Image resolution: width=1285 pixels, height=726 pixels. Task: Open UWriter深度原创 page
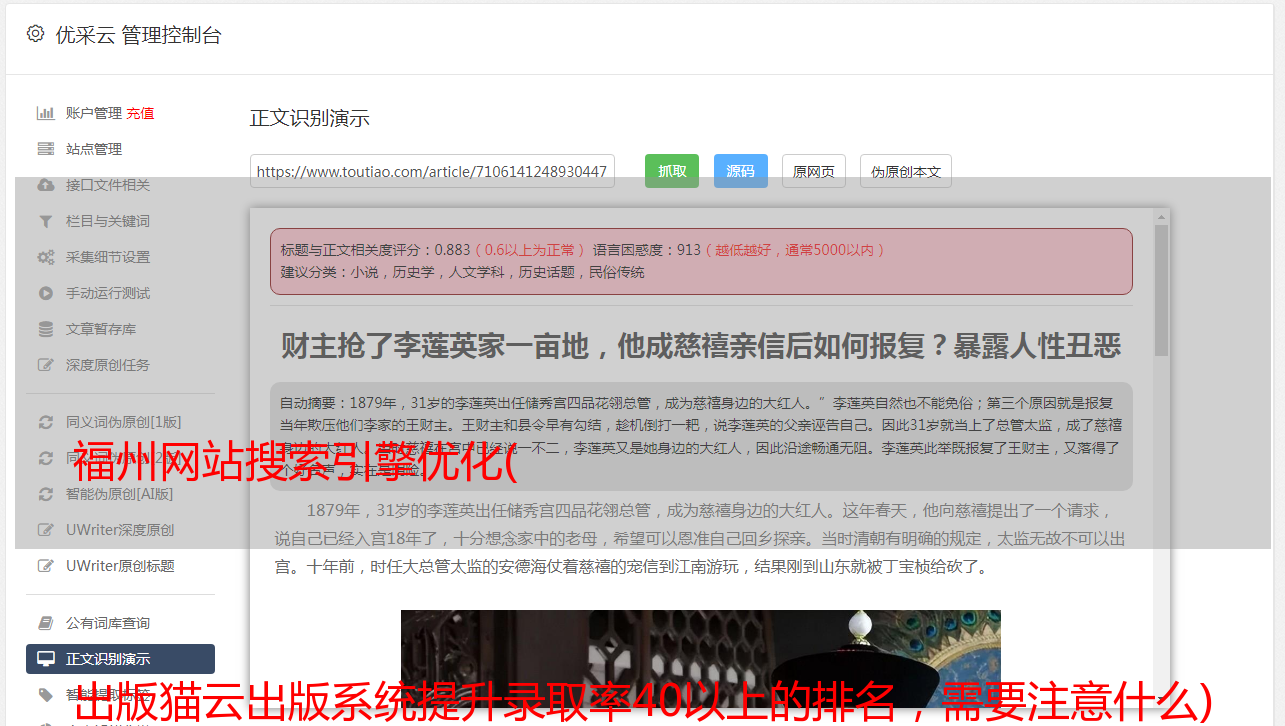click(x=120, y=530)
